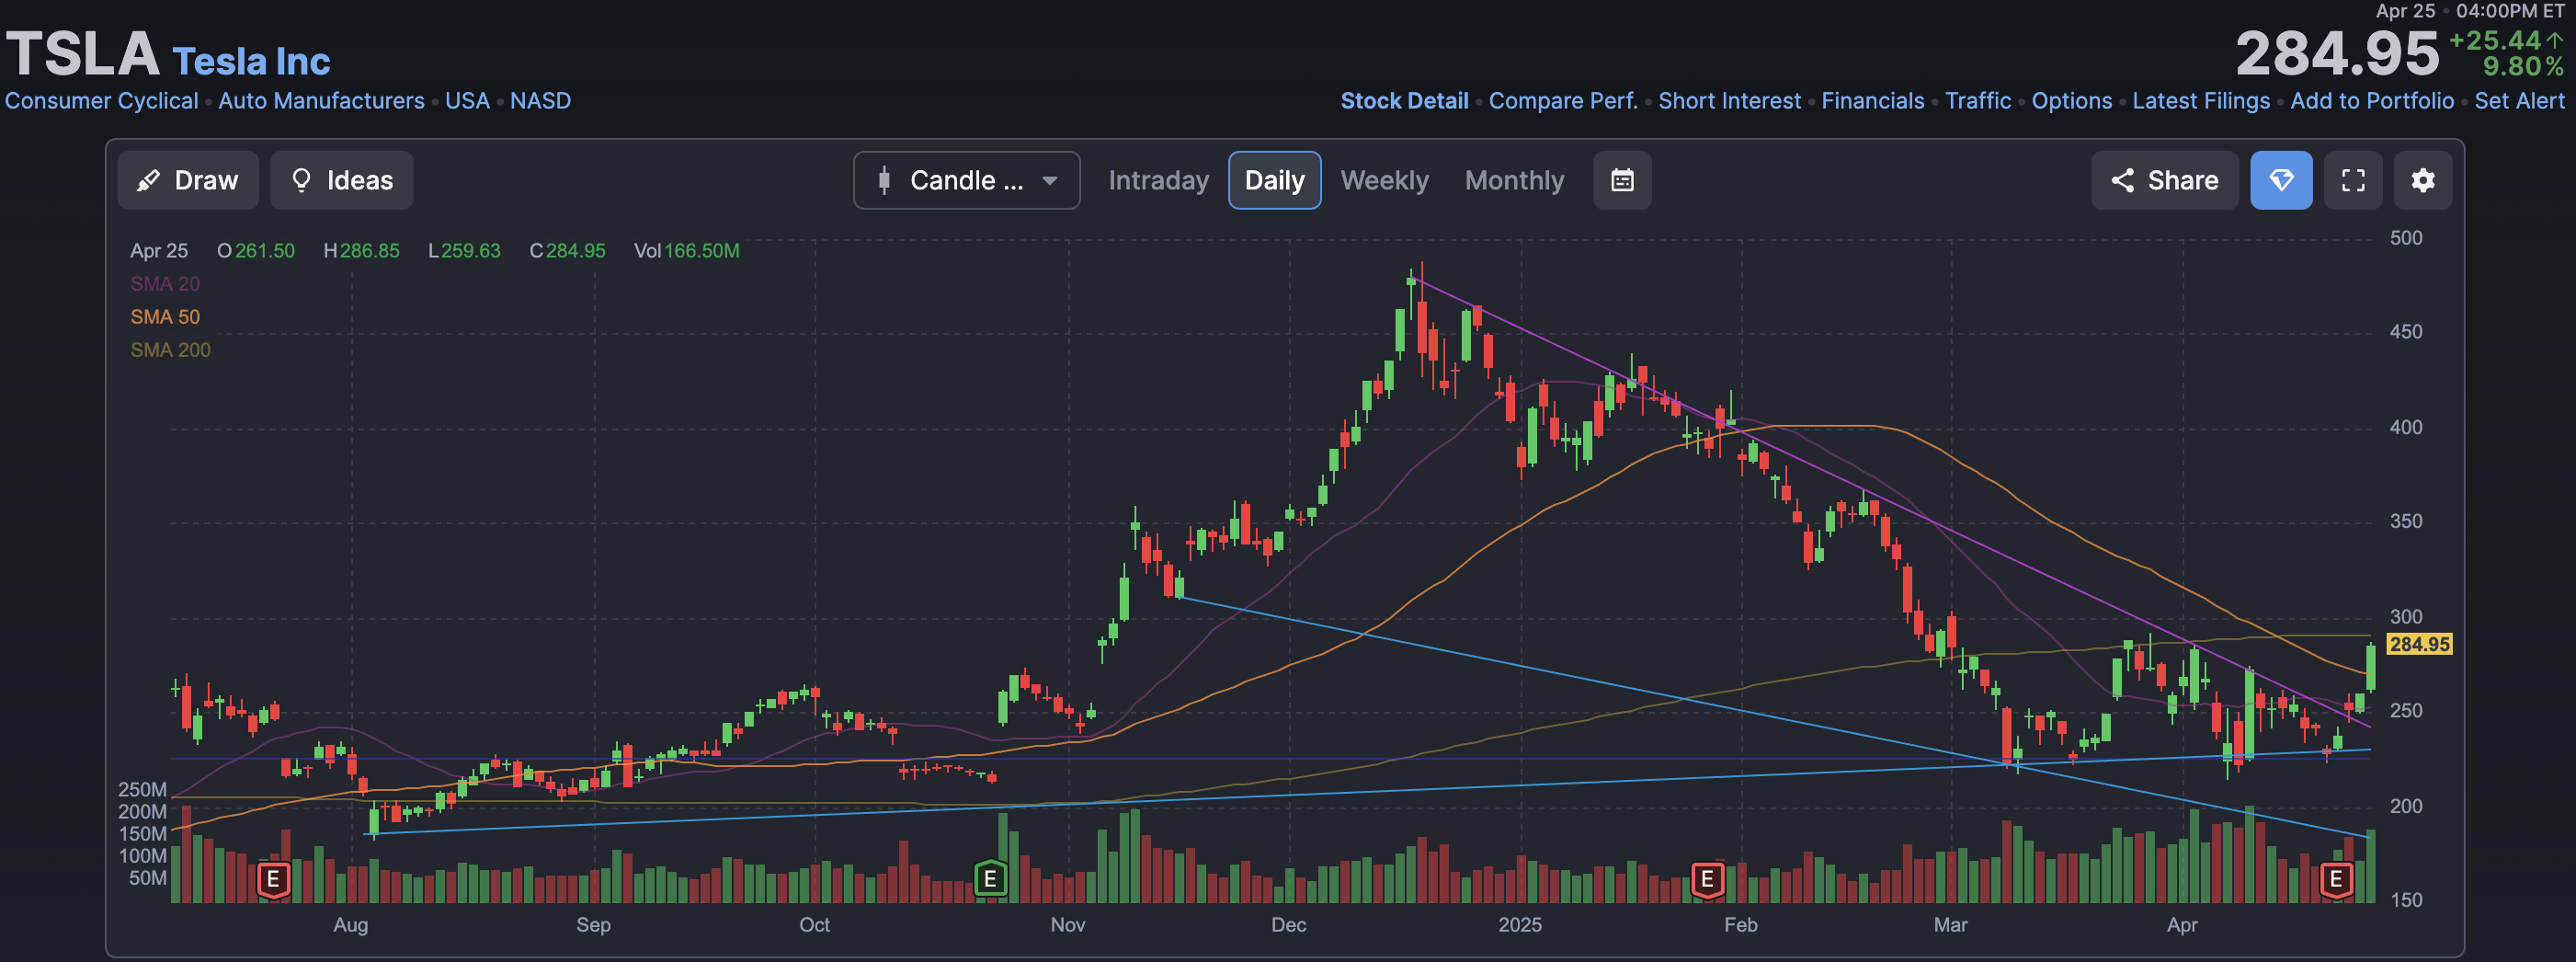Click the large 284.95 quote price

pyautogui.click(x=2337, y=53)
